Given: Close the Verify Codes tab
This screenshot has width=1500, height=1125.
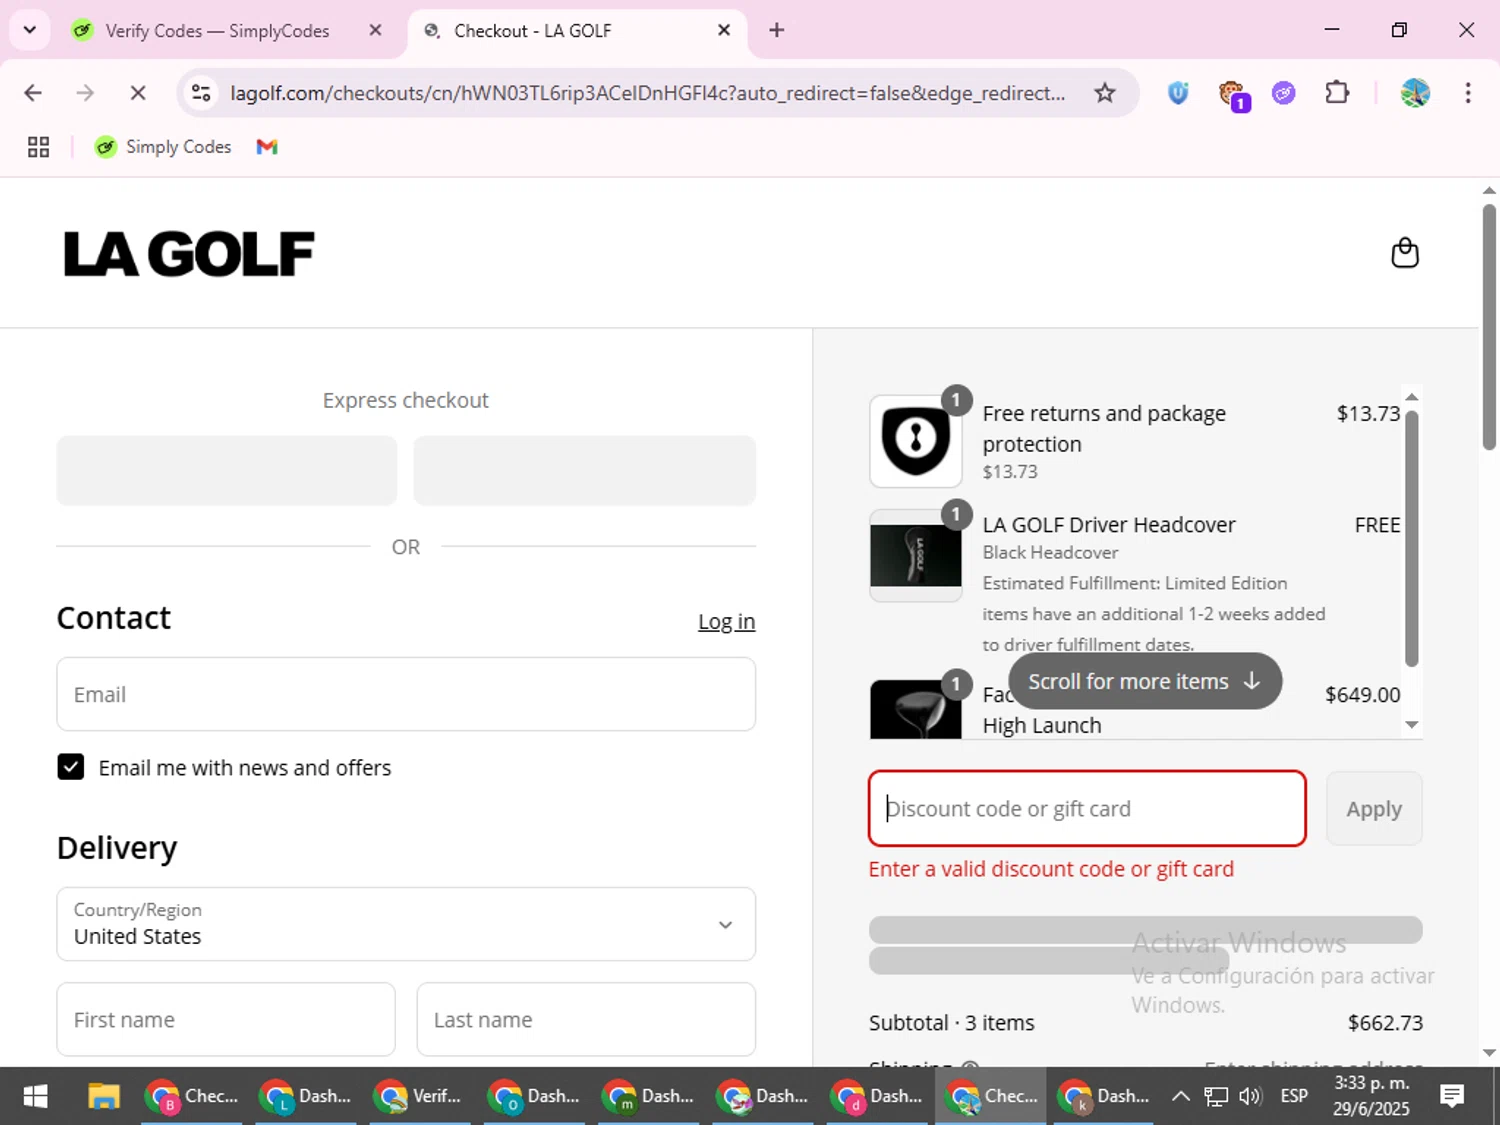Looking at the screenshot, I should coord(375,30).
